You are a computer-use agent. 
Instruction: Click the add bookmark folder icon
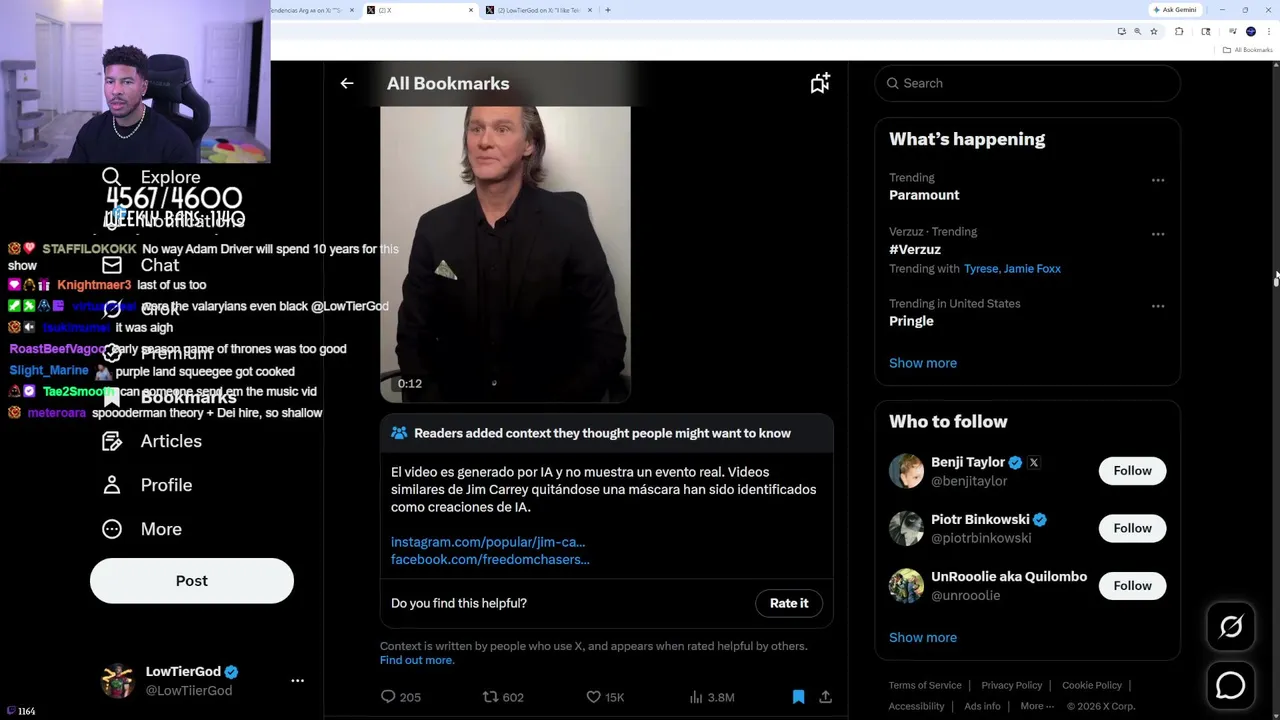click(820, 84)
